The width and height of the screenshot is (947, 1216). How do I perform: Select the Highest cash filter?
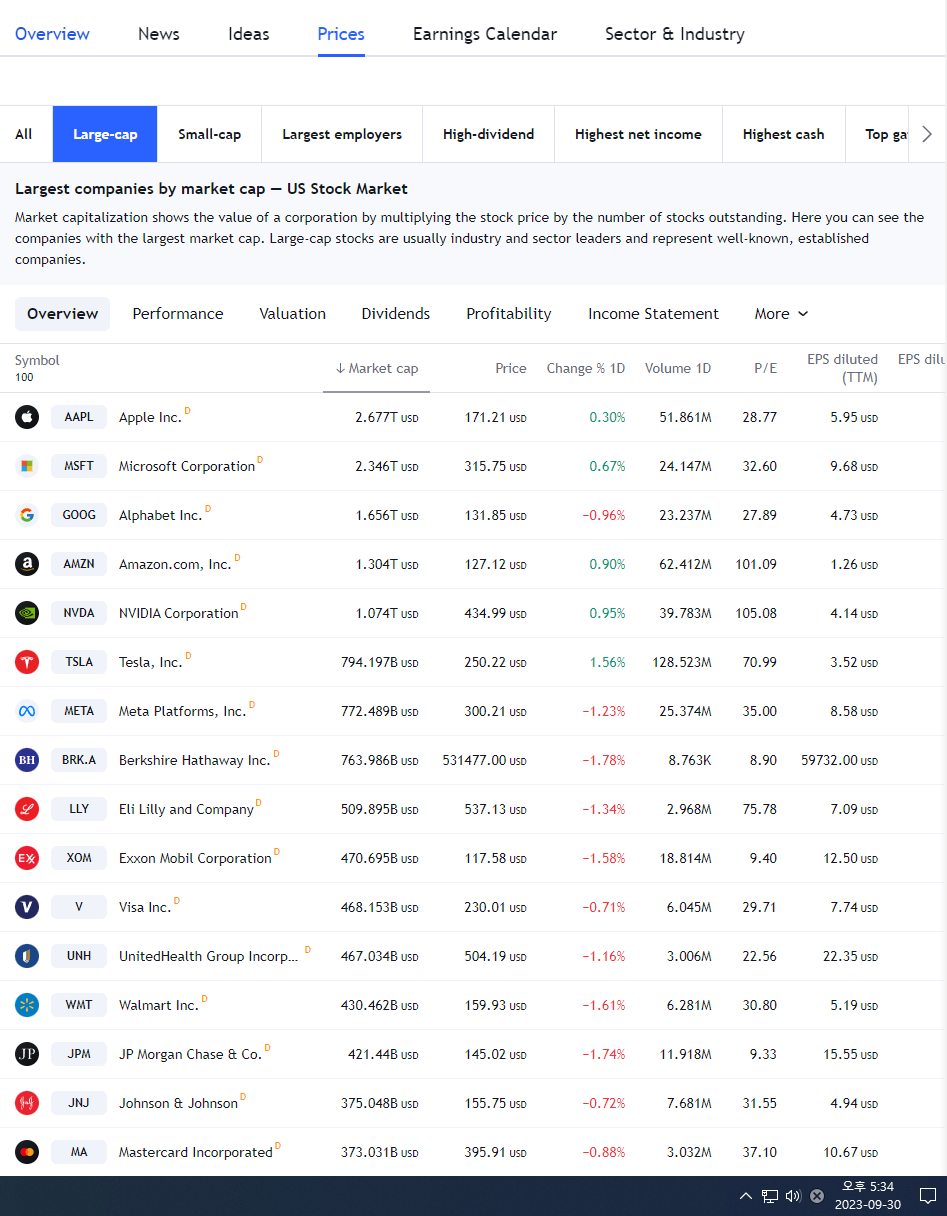click(784, 134)
